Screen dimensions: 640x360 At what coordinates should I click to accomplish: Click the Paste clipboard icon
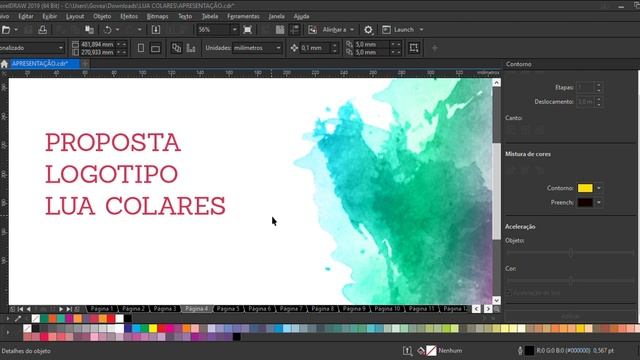click(89, 30)
